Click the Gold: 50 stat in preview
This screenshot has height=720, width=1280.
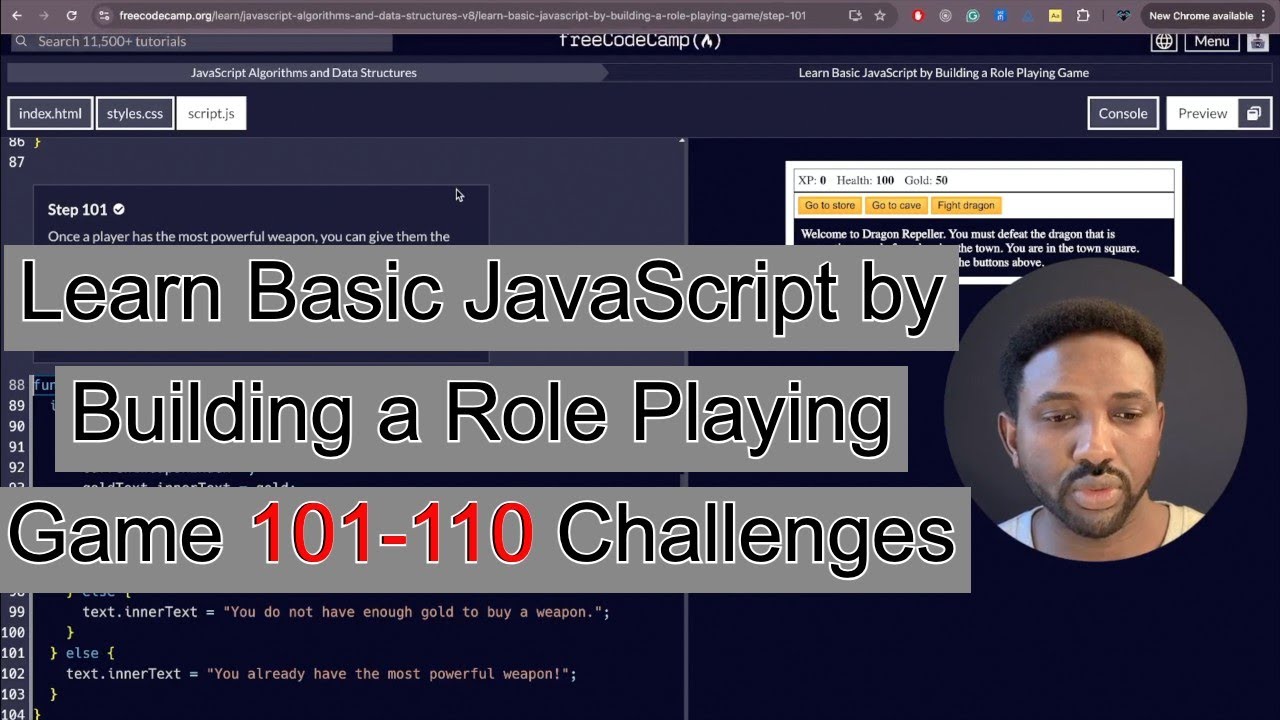[x=926, y=181]
